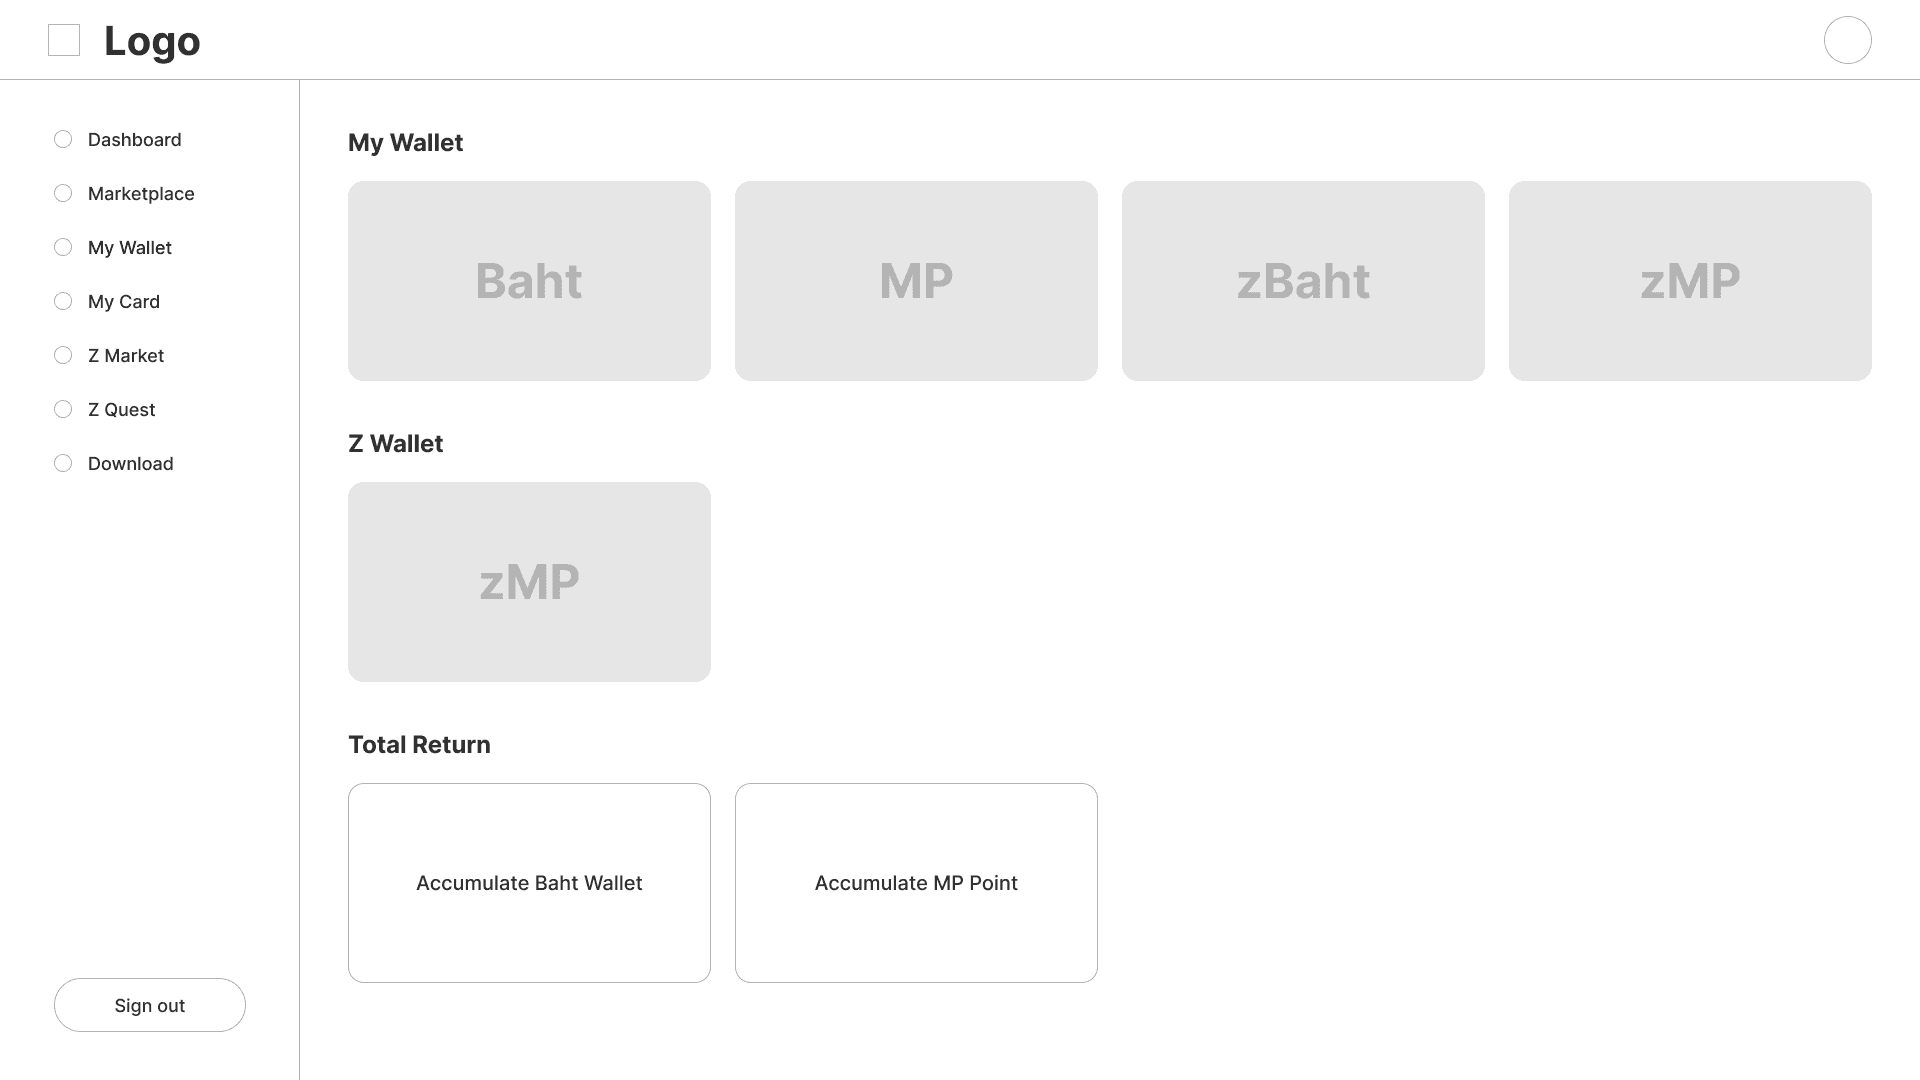Toggle the My Wallet radio button

click(x=62, y=247)
